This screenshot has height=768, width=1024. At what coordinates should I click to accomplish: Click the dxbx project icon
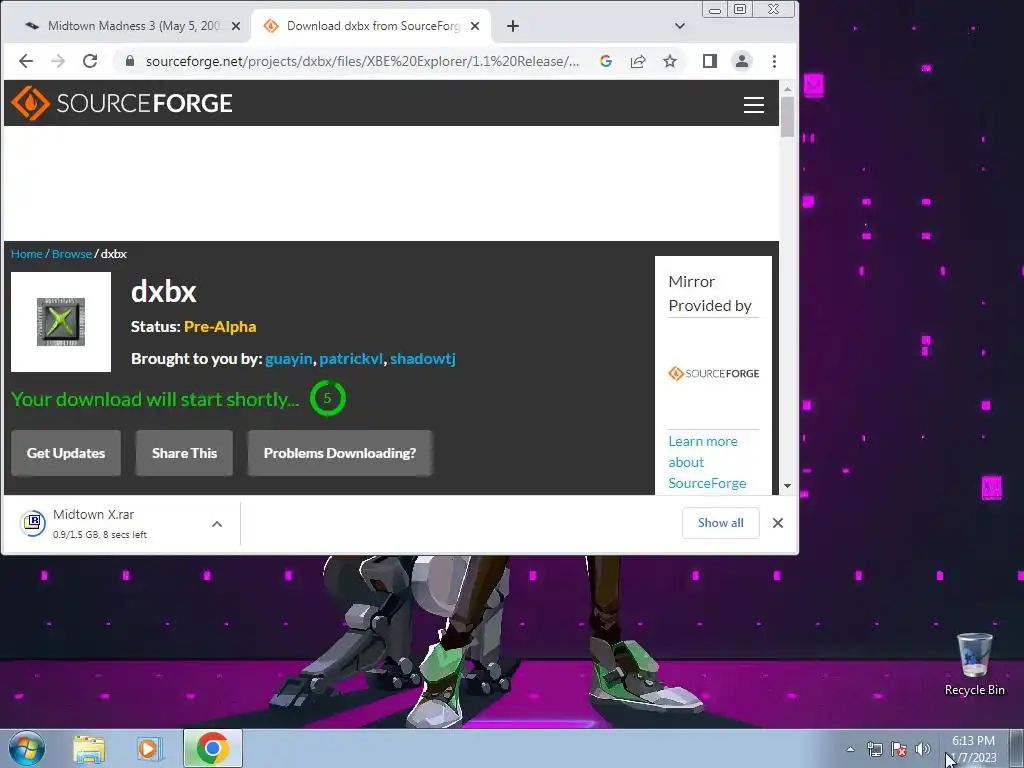[61, 322]
